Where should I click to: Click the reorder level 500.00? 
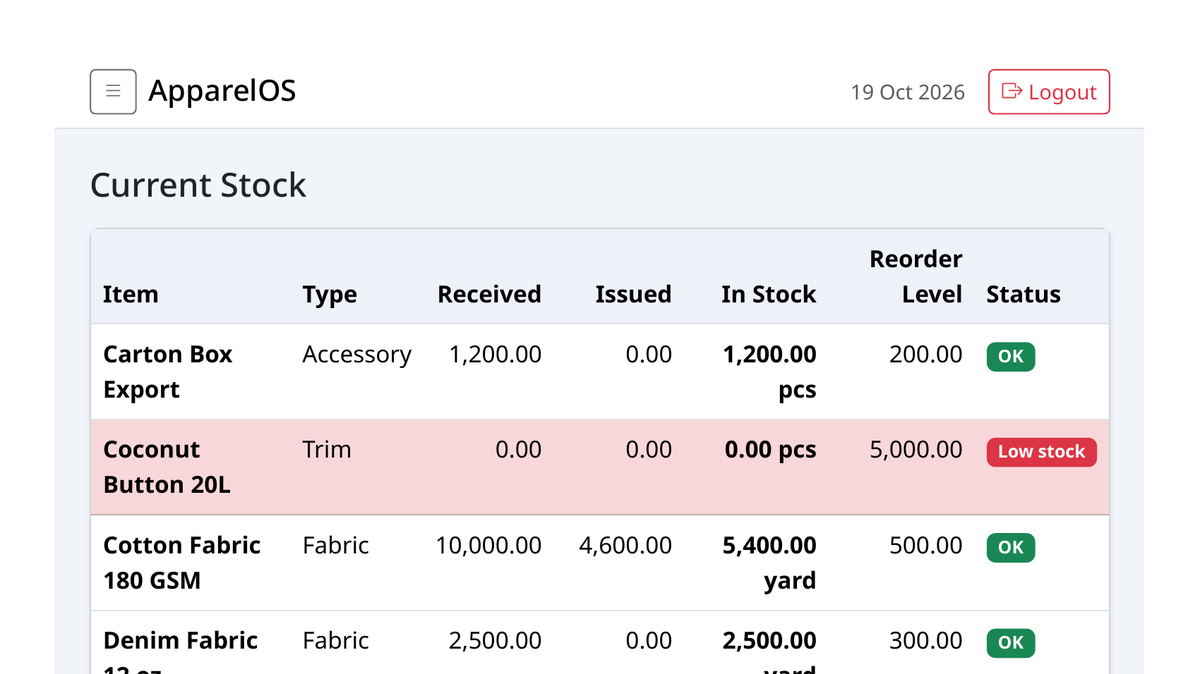click(x=926, y=545)
